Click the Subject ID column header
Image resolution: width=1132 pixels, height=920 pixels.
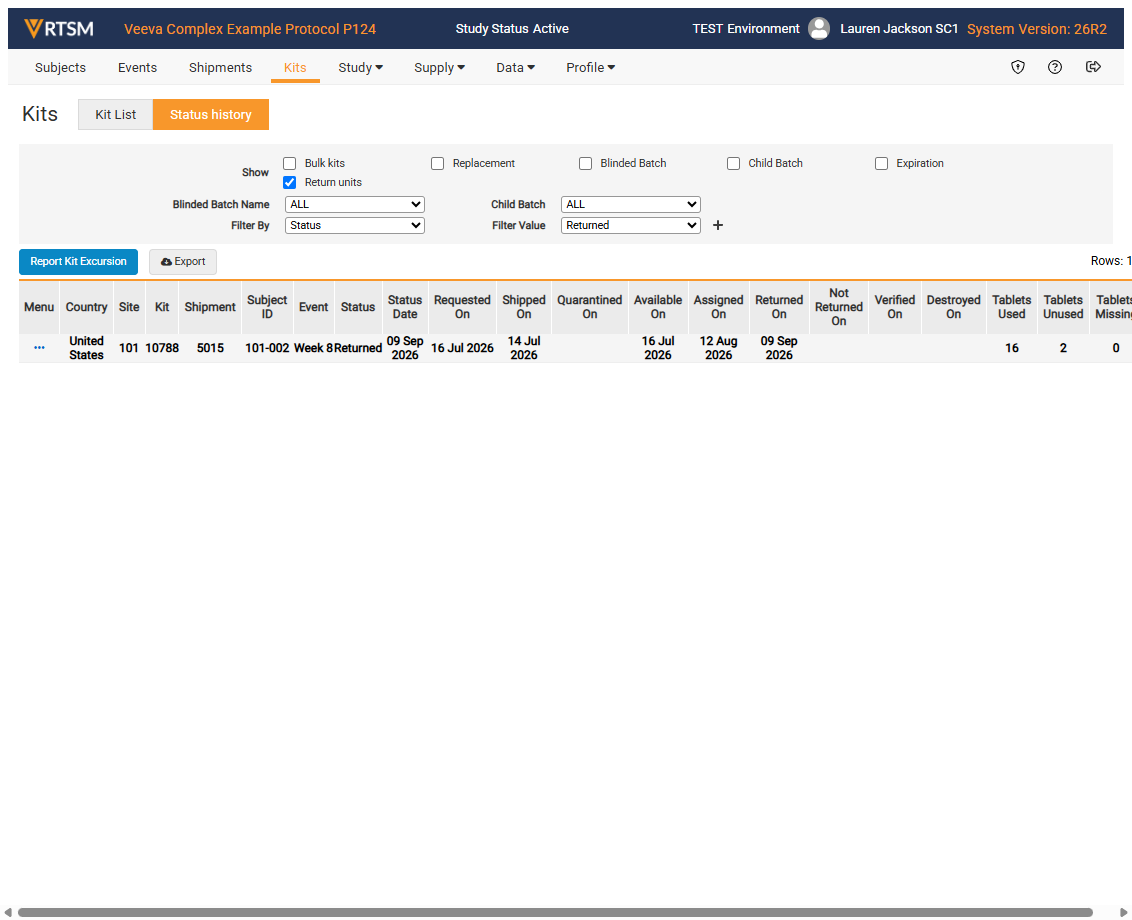tap(267, 307)
